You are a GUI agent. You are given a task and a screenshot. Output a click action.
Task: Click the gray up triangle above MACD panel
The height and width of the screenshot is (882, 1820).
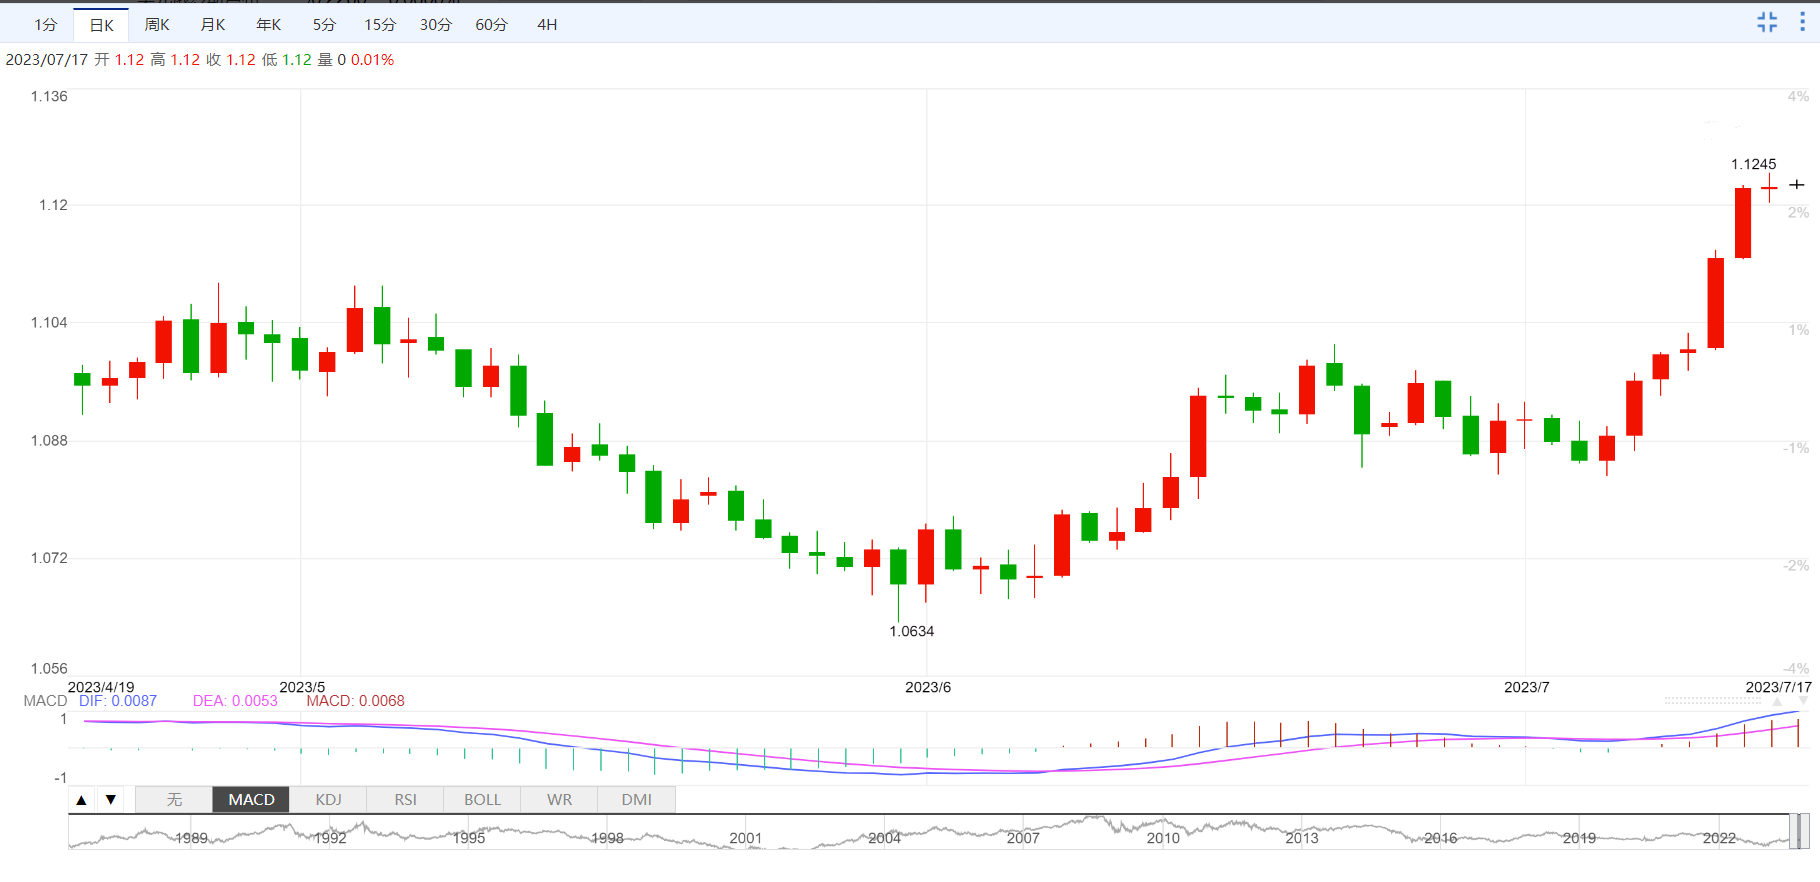[1777, 702]
